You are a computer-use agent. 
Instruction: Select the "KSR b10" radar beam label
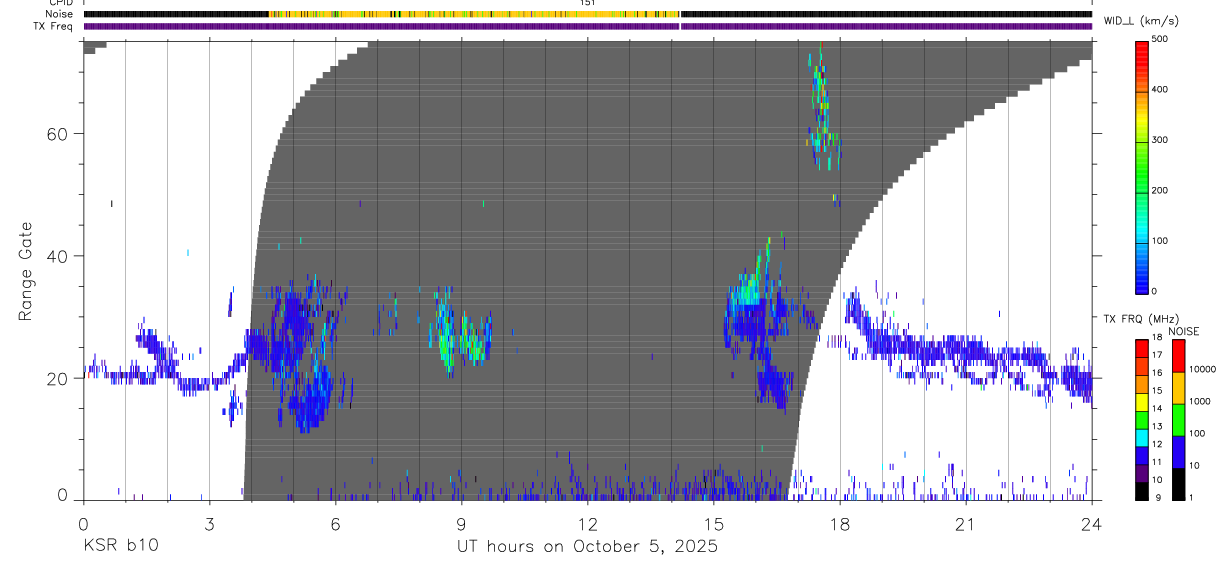[120, 547]
